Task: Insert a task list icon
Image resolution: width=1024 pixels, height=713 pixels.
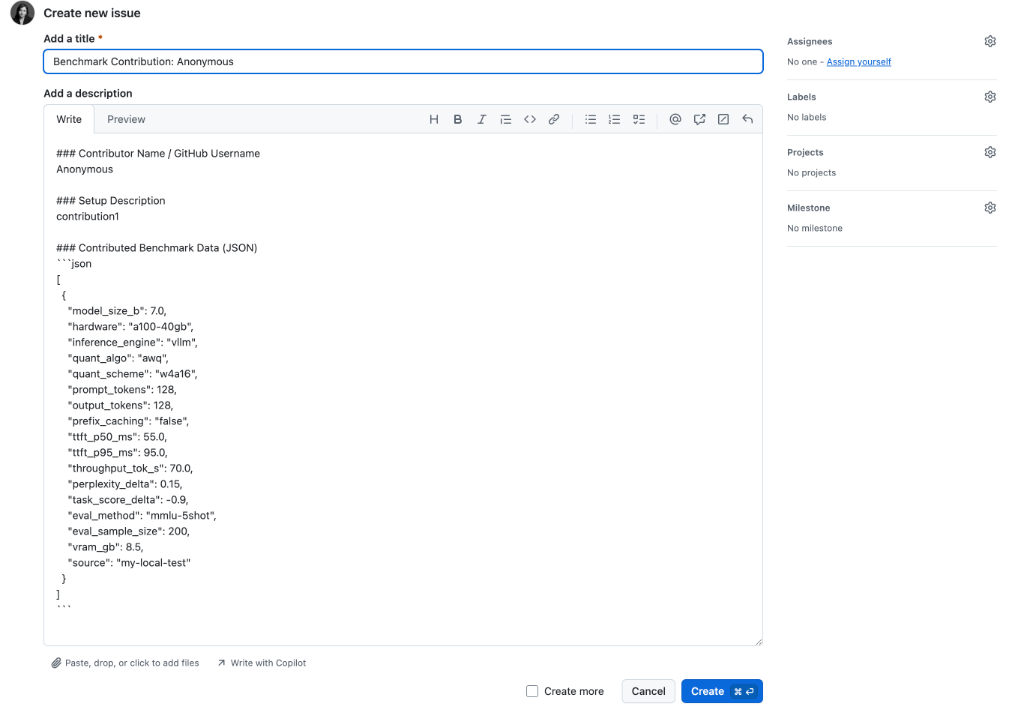Action: click(639, 119)
